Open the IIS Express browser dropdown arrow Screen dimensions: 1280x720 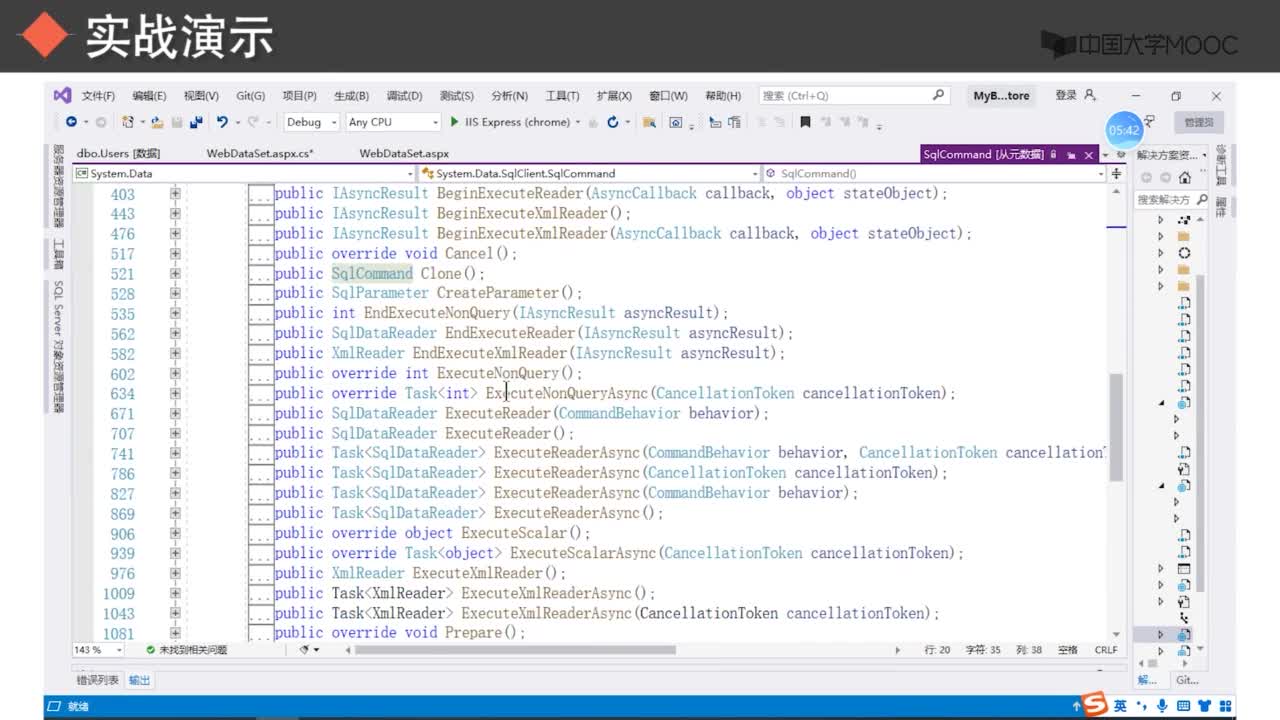[578, 122]
